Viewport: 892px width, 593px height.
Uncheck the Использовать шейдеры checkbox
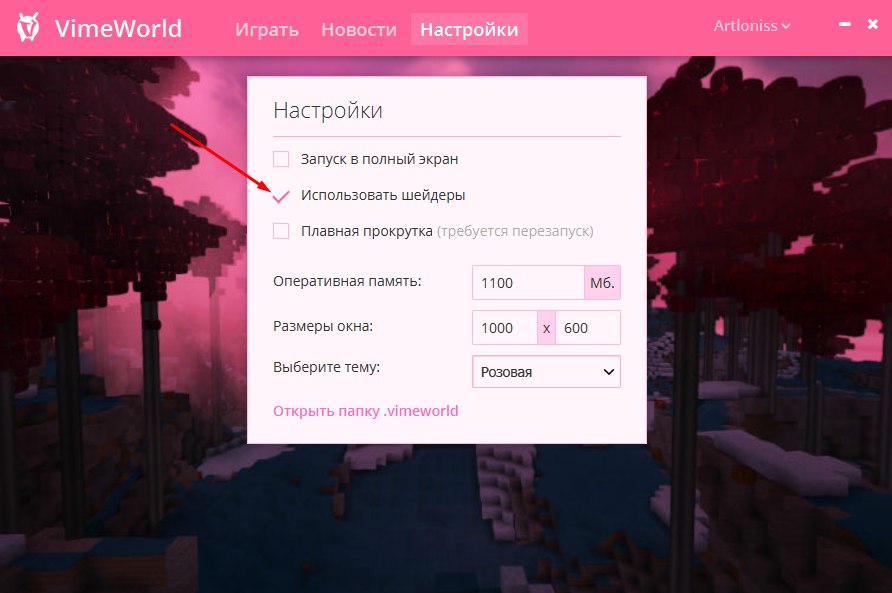(x=281, y=195)
